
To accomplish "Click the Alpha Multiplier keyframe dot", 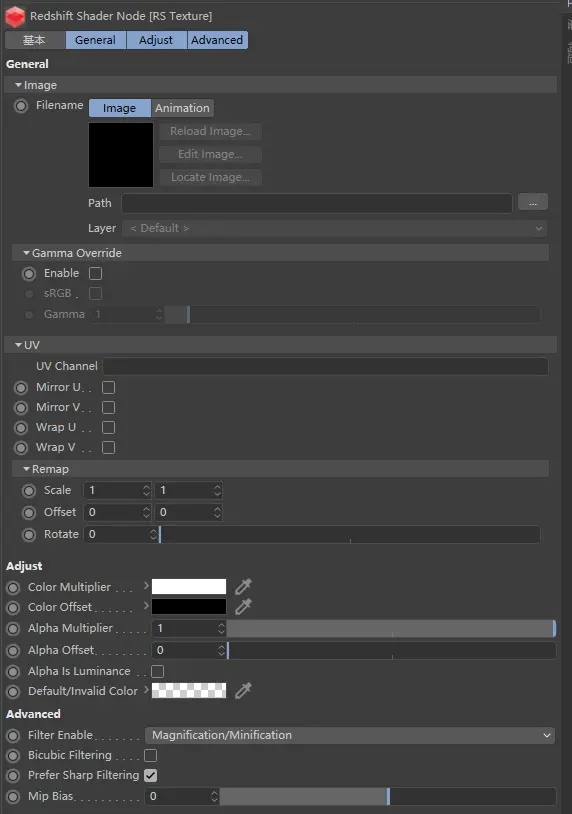I will coord(13,629).
